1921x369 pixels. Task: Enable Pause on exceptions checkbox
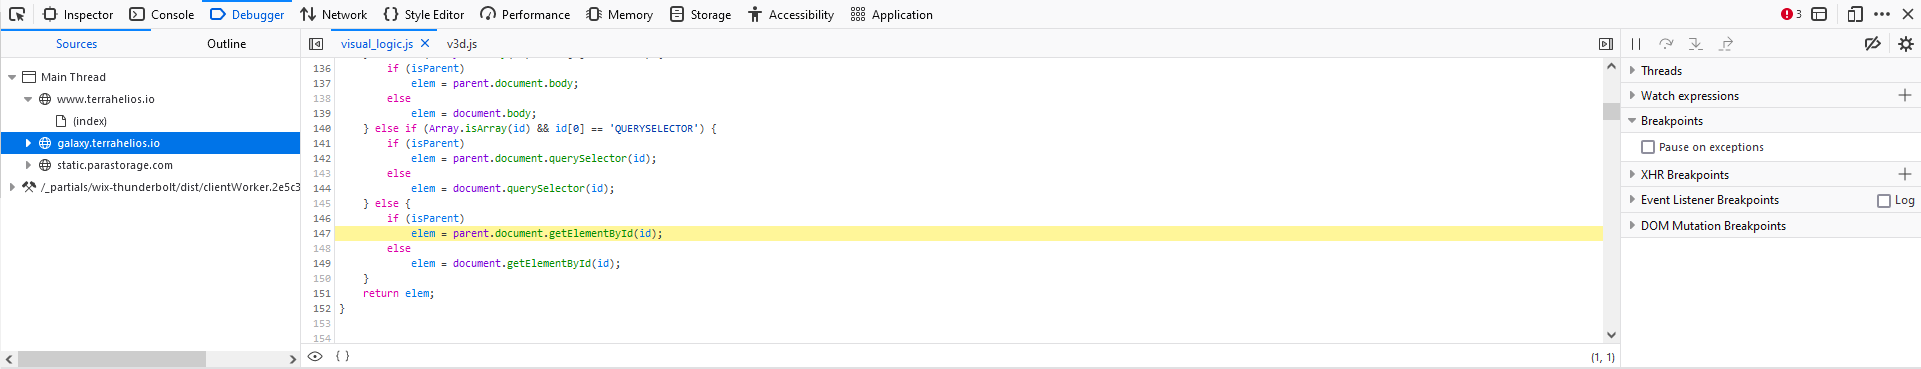coord(1648,147)
